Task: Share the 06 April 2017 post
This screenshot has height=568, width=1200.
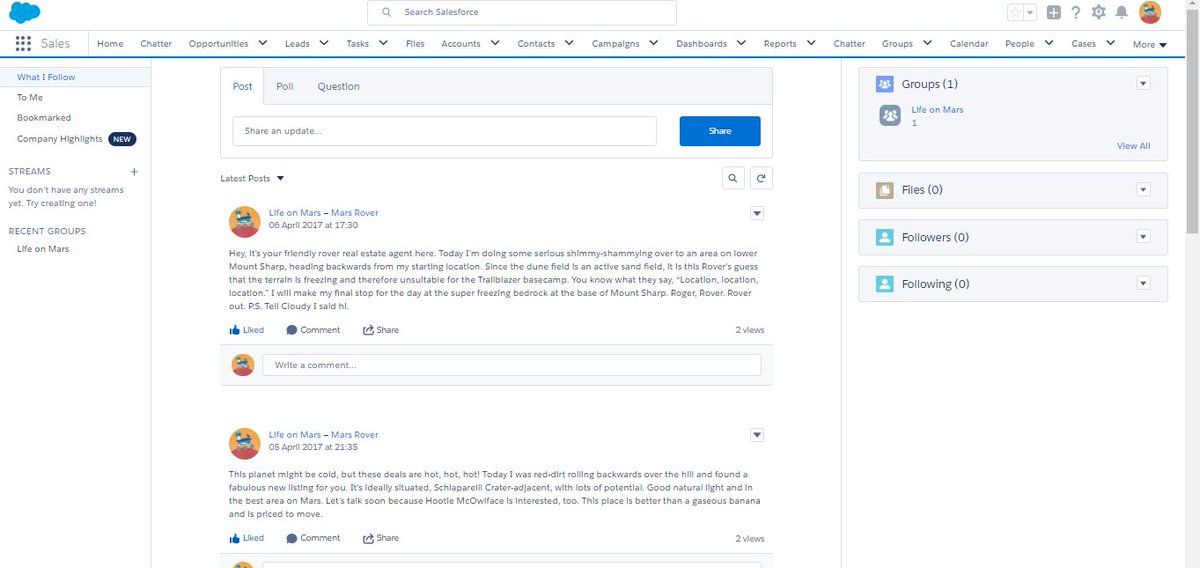Action: [x=380, y=330]
